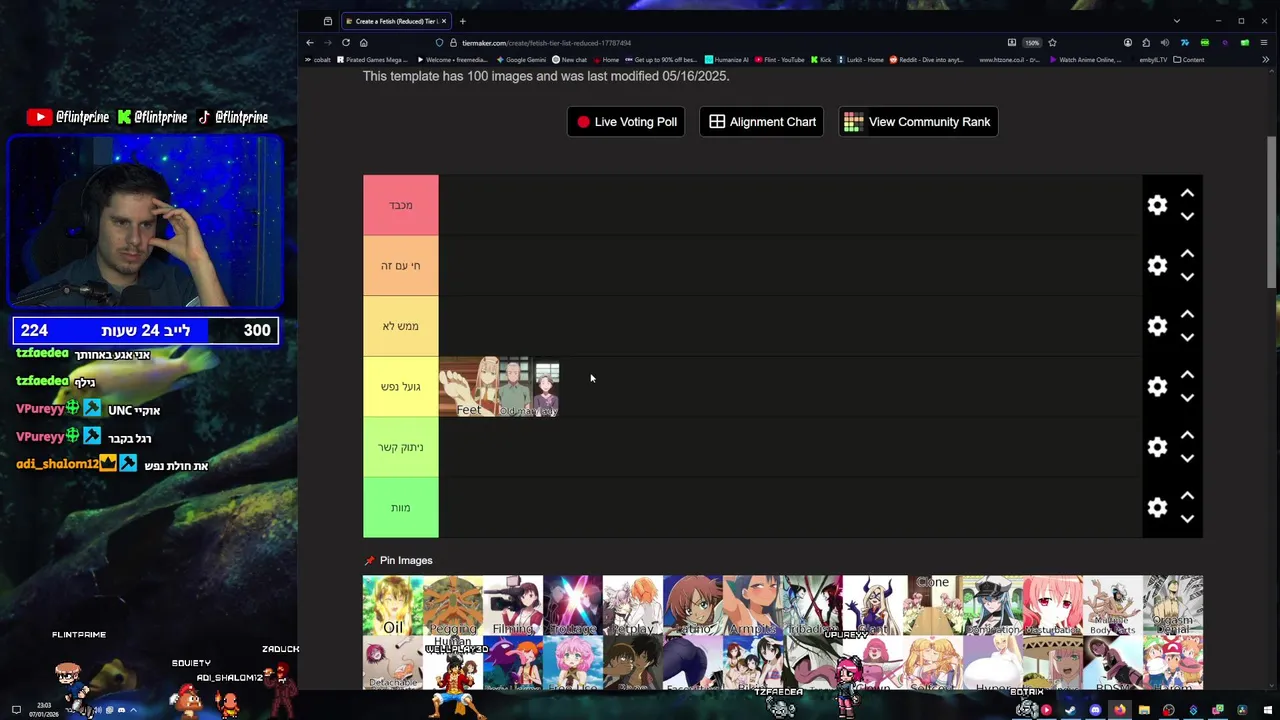This screenshot has height=720, width=1280.
Task: Open Discord from the Windows taskbar
Action: [1095, 710]
